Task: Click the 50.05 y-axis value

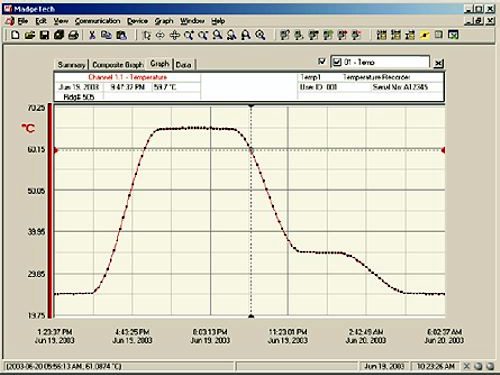Action: [36, 191]
